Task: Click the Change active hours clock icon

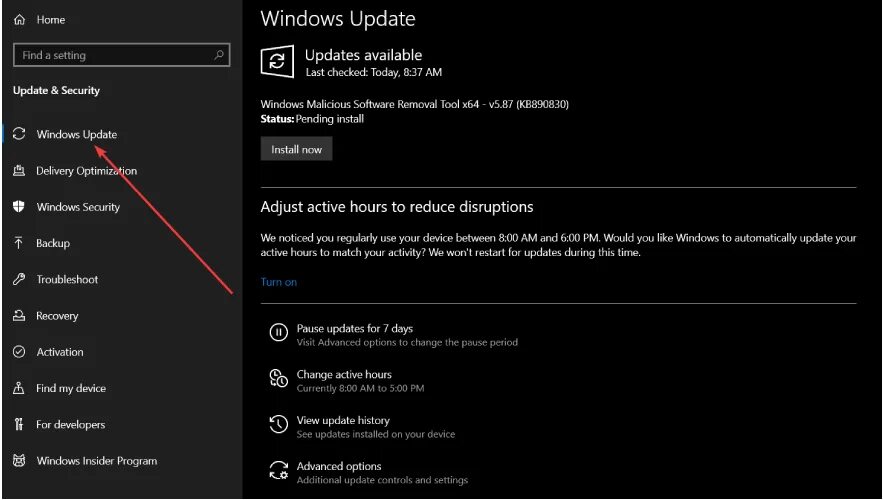Action: (278, 378)
